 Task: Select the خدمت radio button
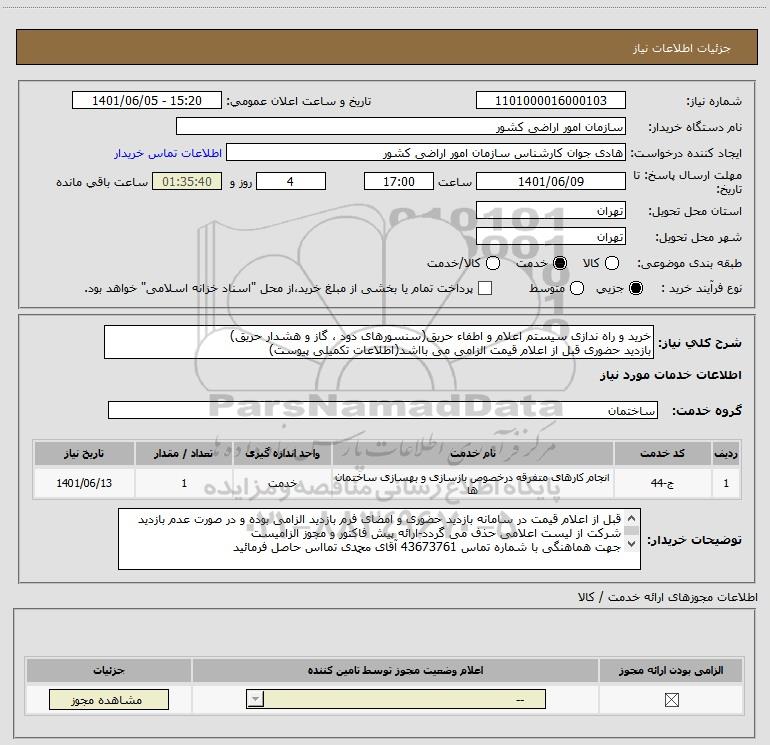click(560, 263)
